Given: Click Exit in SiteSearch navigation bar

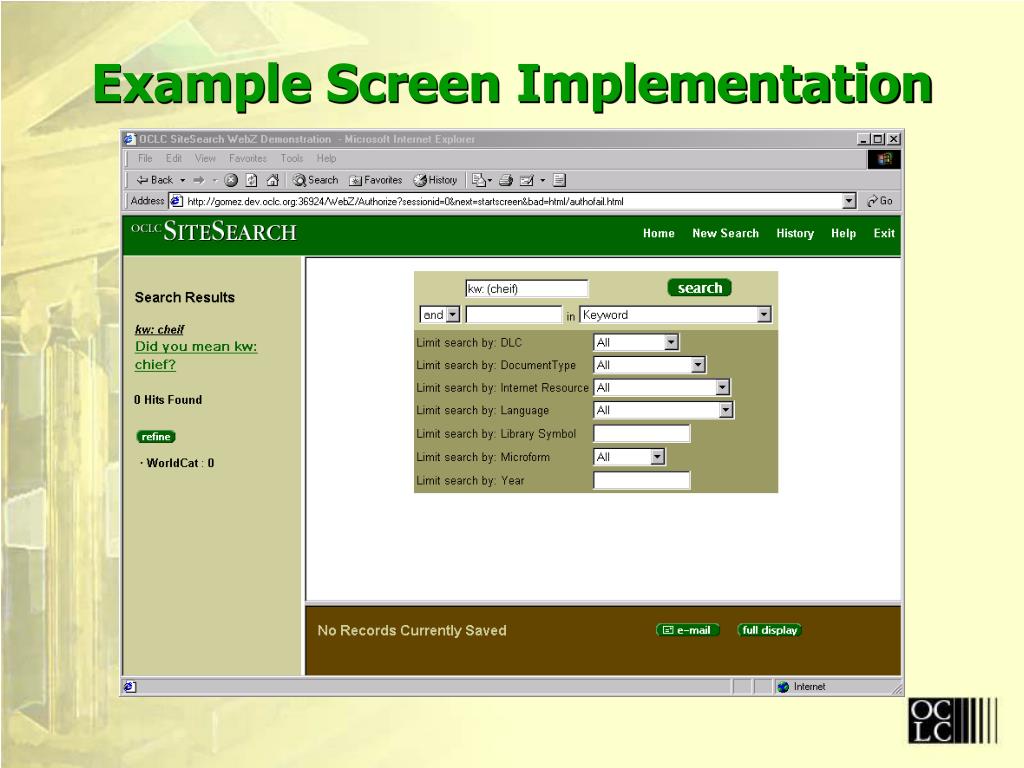Looking at the screenshot, I should (x=884, y=233).
